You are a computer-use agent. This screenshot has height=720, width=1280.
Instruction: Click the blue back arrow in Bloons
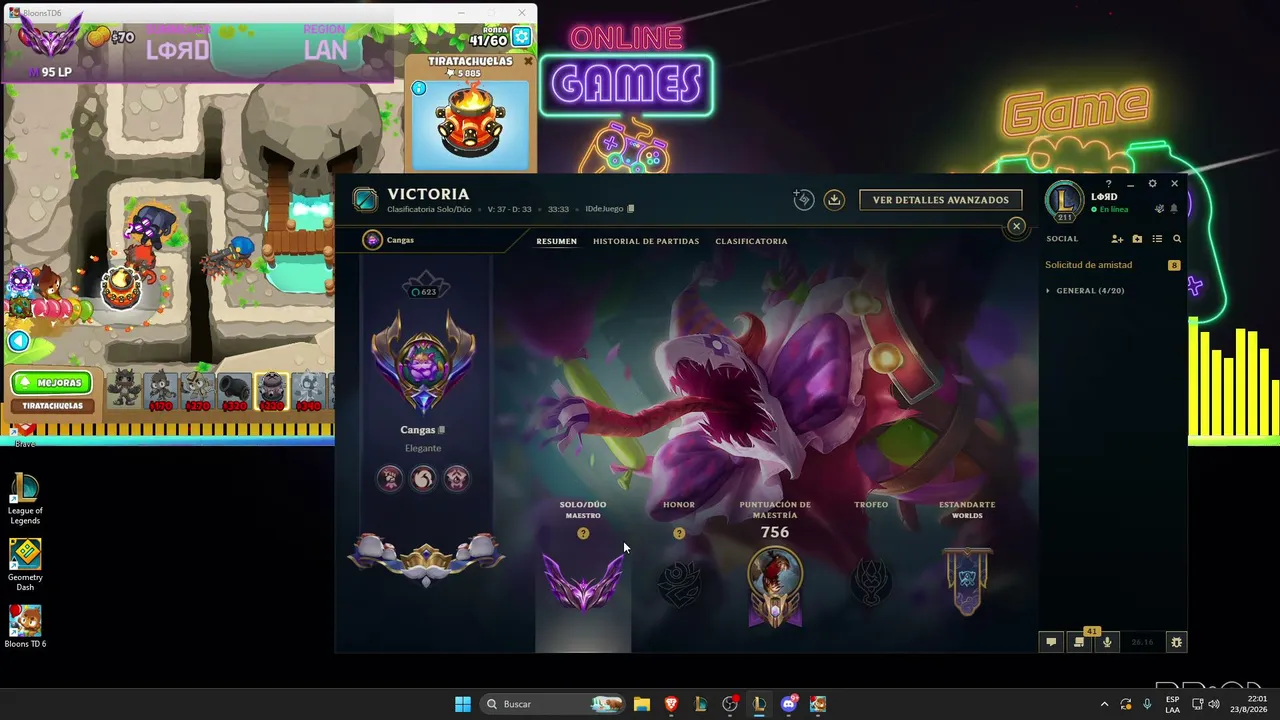tap(18, 342)
